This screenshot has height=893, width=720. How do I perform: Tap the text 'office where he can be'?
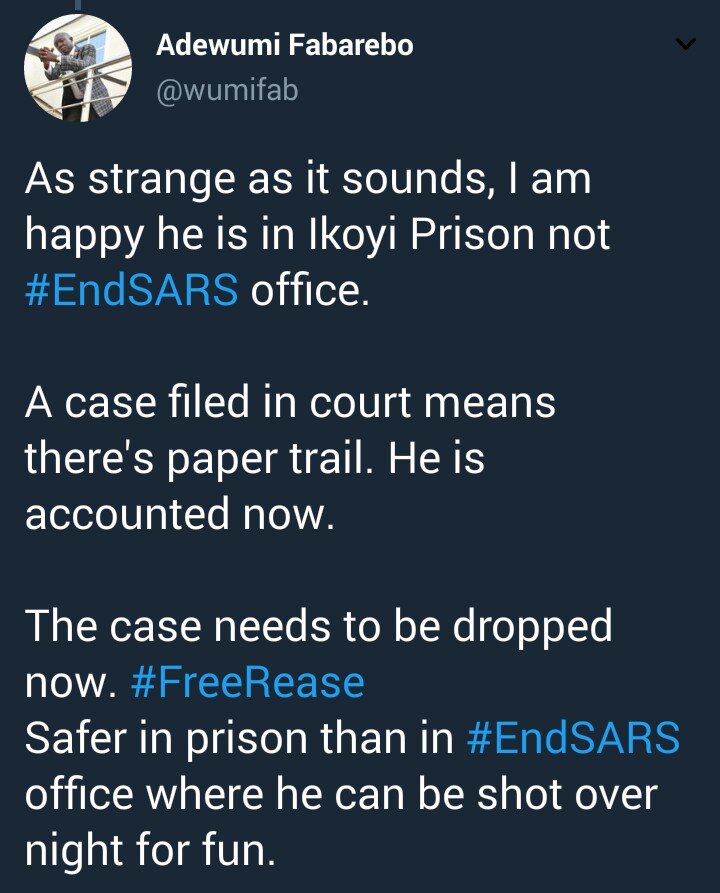pos(245,796)
